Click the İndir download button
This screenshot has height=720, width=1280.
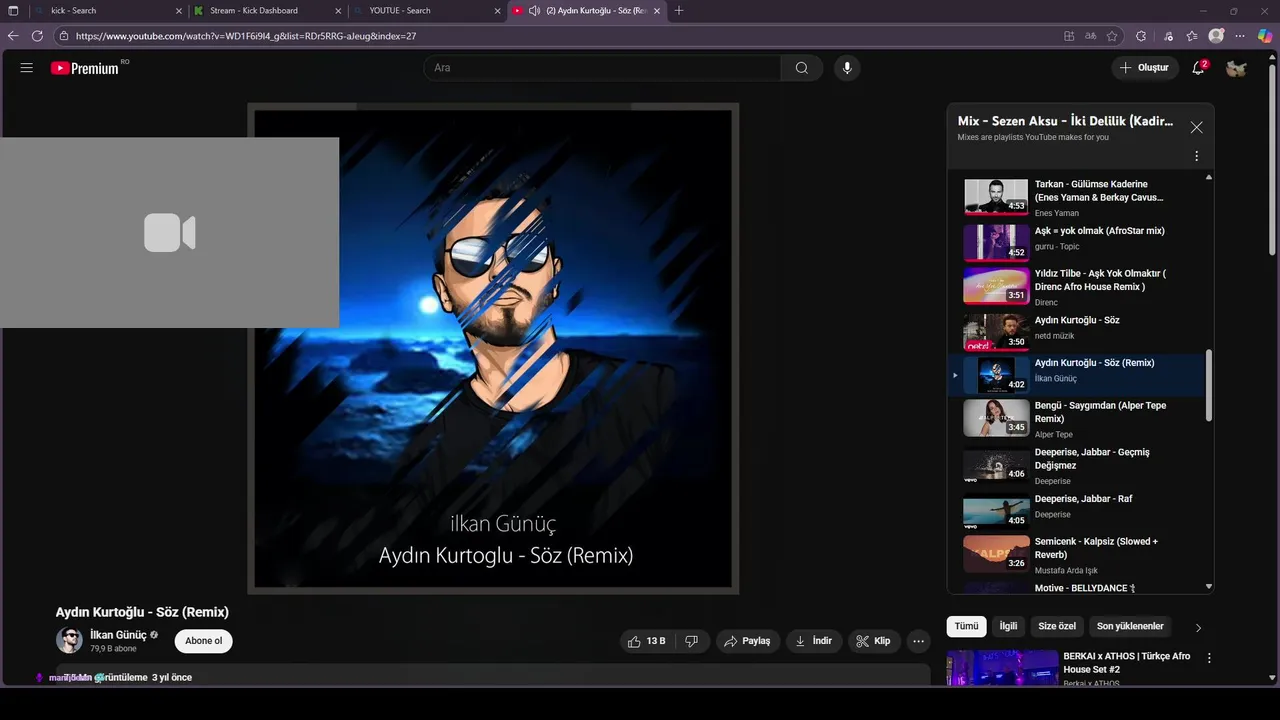coord(813,641)
